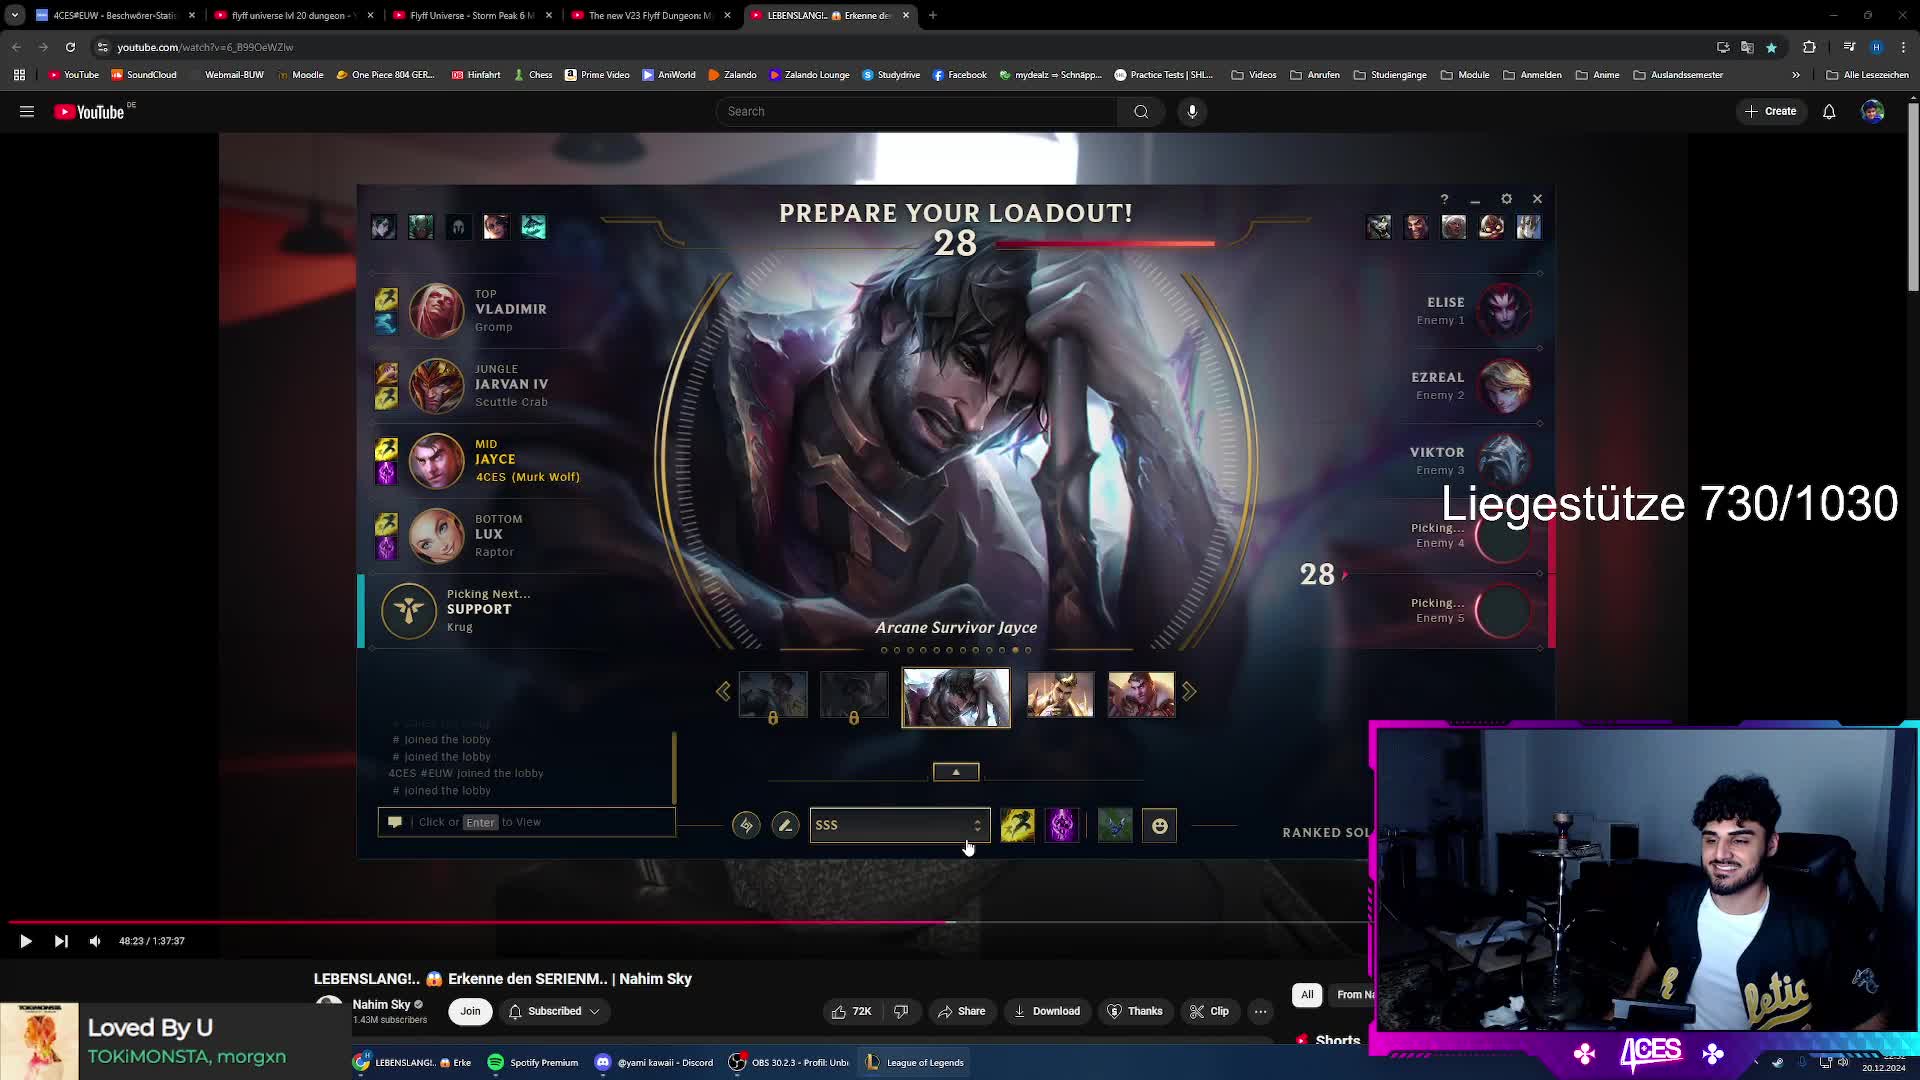The width and height of the screenshot is (1920, 1080).
Task: Open the tab search dropdown arrow
Action: [x=14, y=15]
